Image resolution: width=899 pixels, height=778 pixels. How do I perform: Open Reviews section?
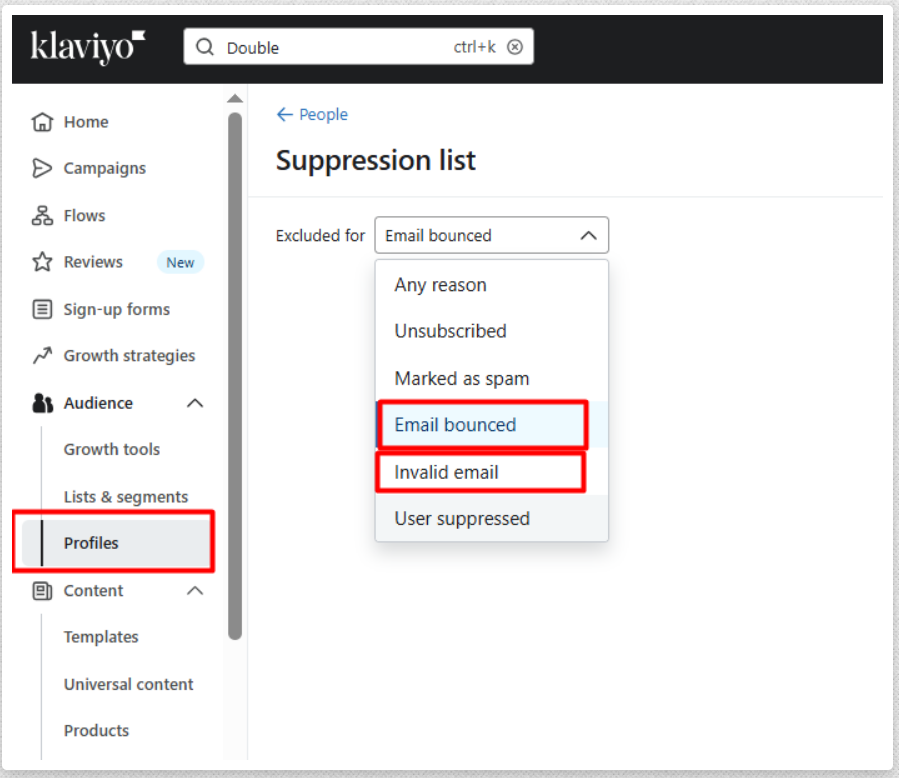(93, 262)
